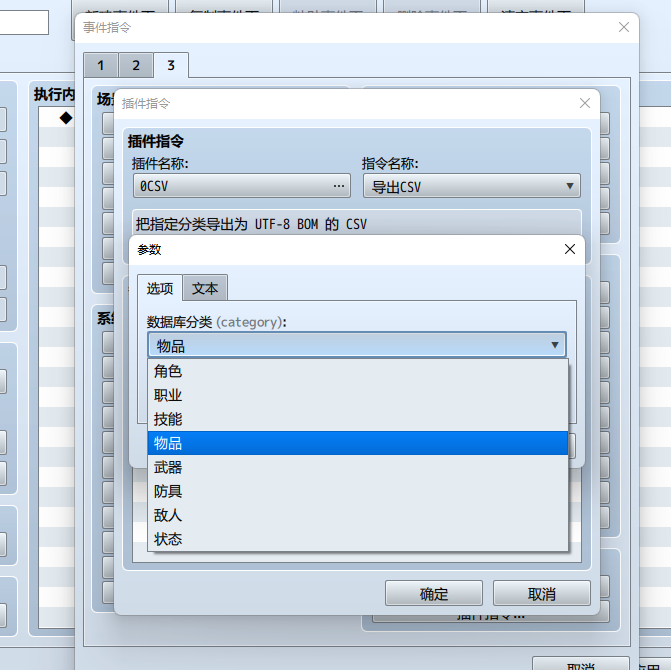
Task: Select 角色 in the category dropdown list
Action: 358,371
